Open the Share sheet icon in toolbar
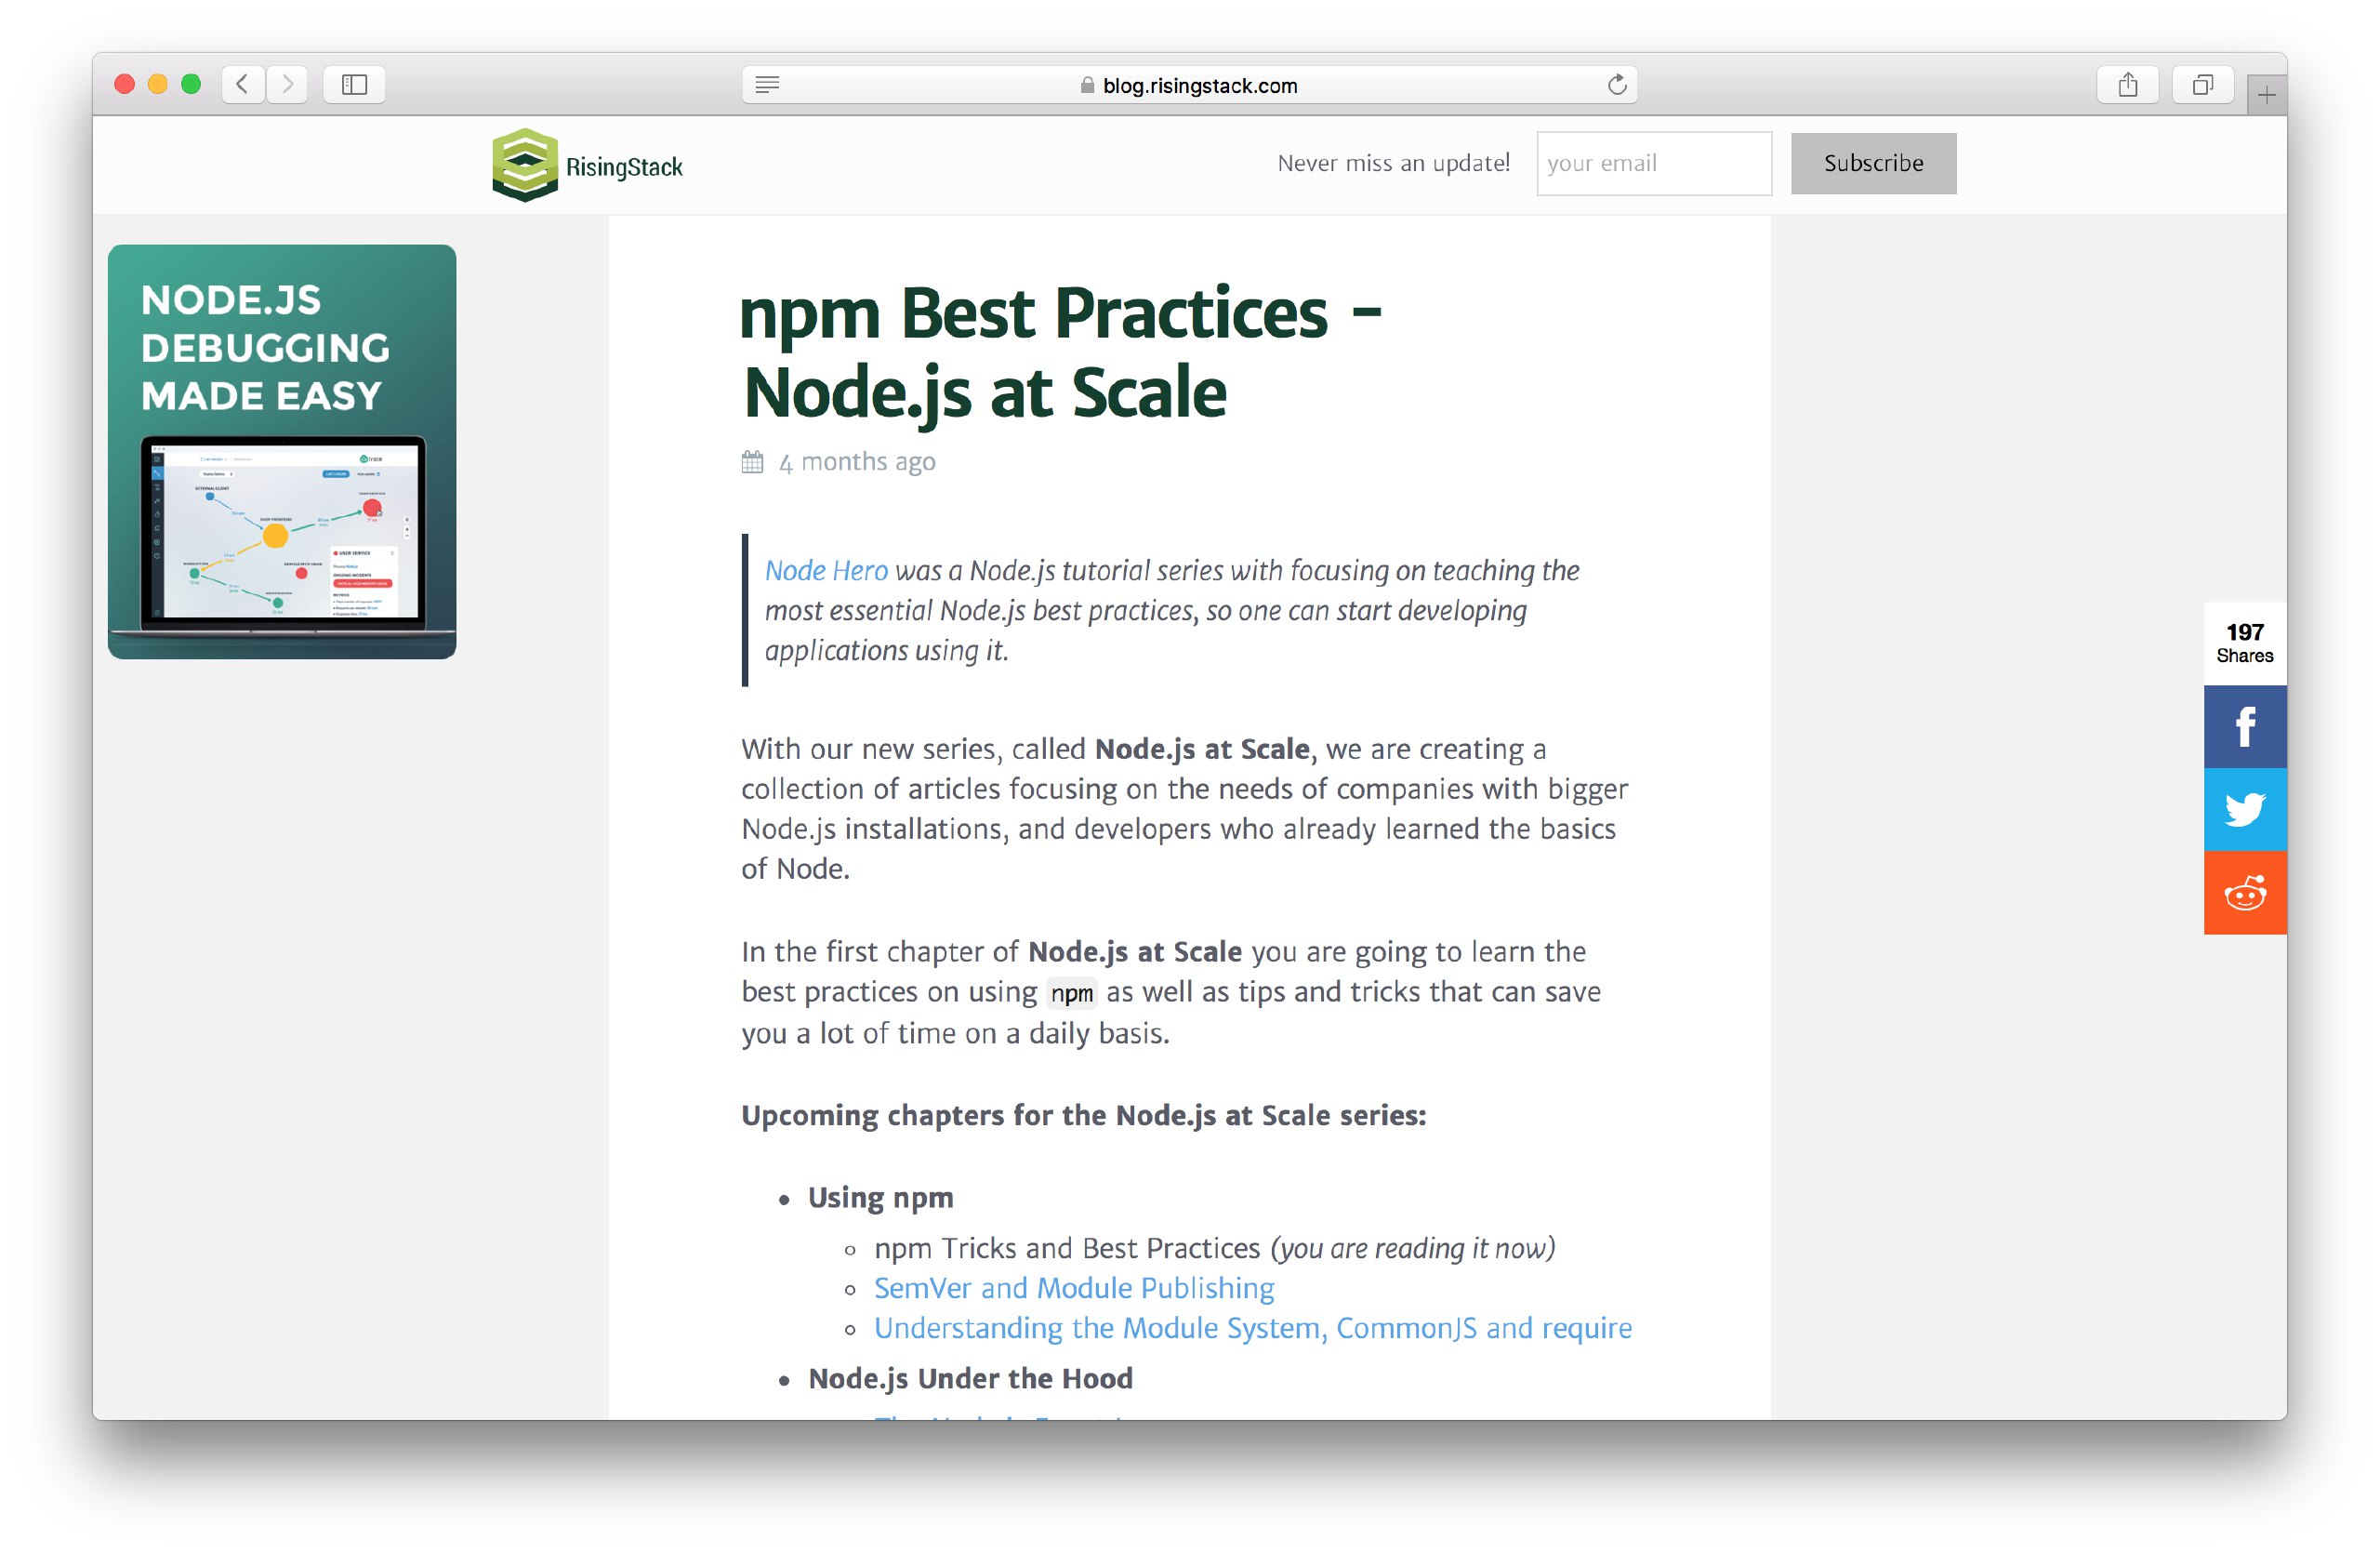2380x1553 pixels. tap(2127, 84)
